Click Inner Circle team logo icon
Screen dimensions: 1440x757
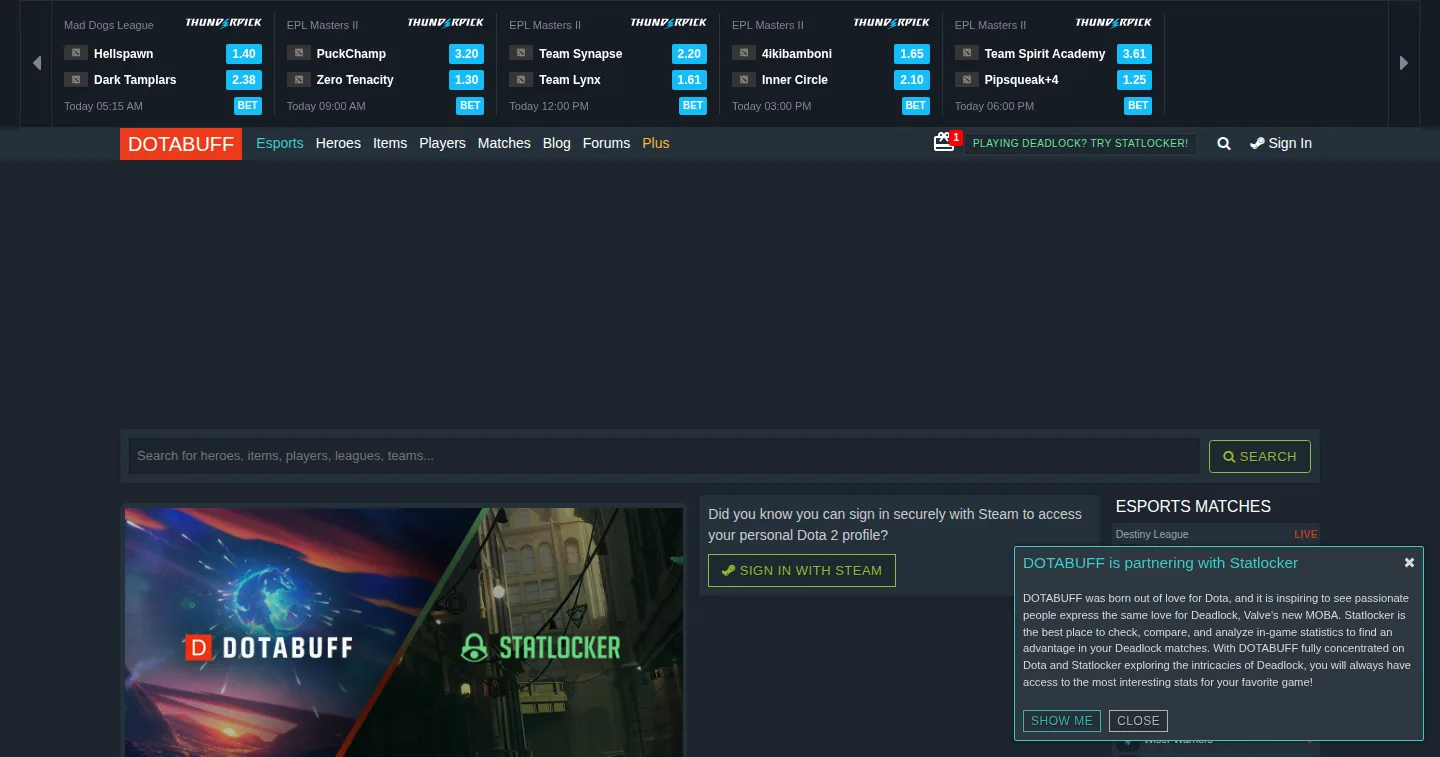(744, 79)
